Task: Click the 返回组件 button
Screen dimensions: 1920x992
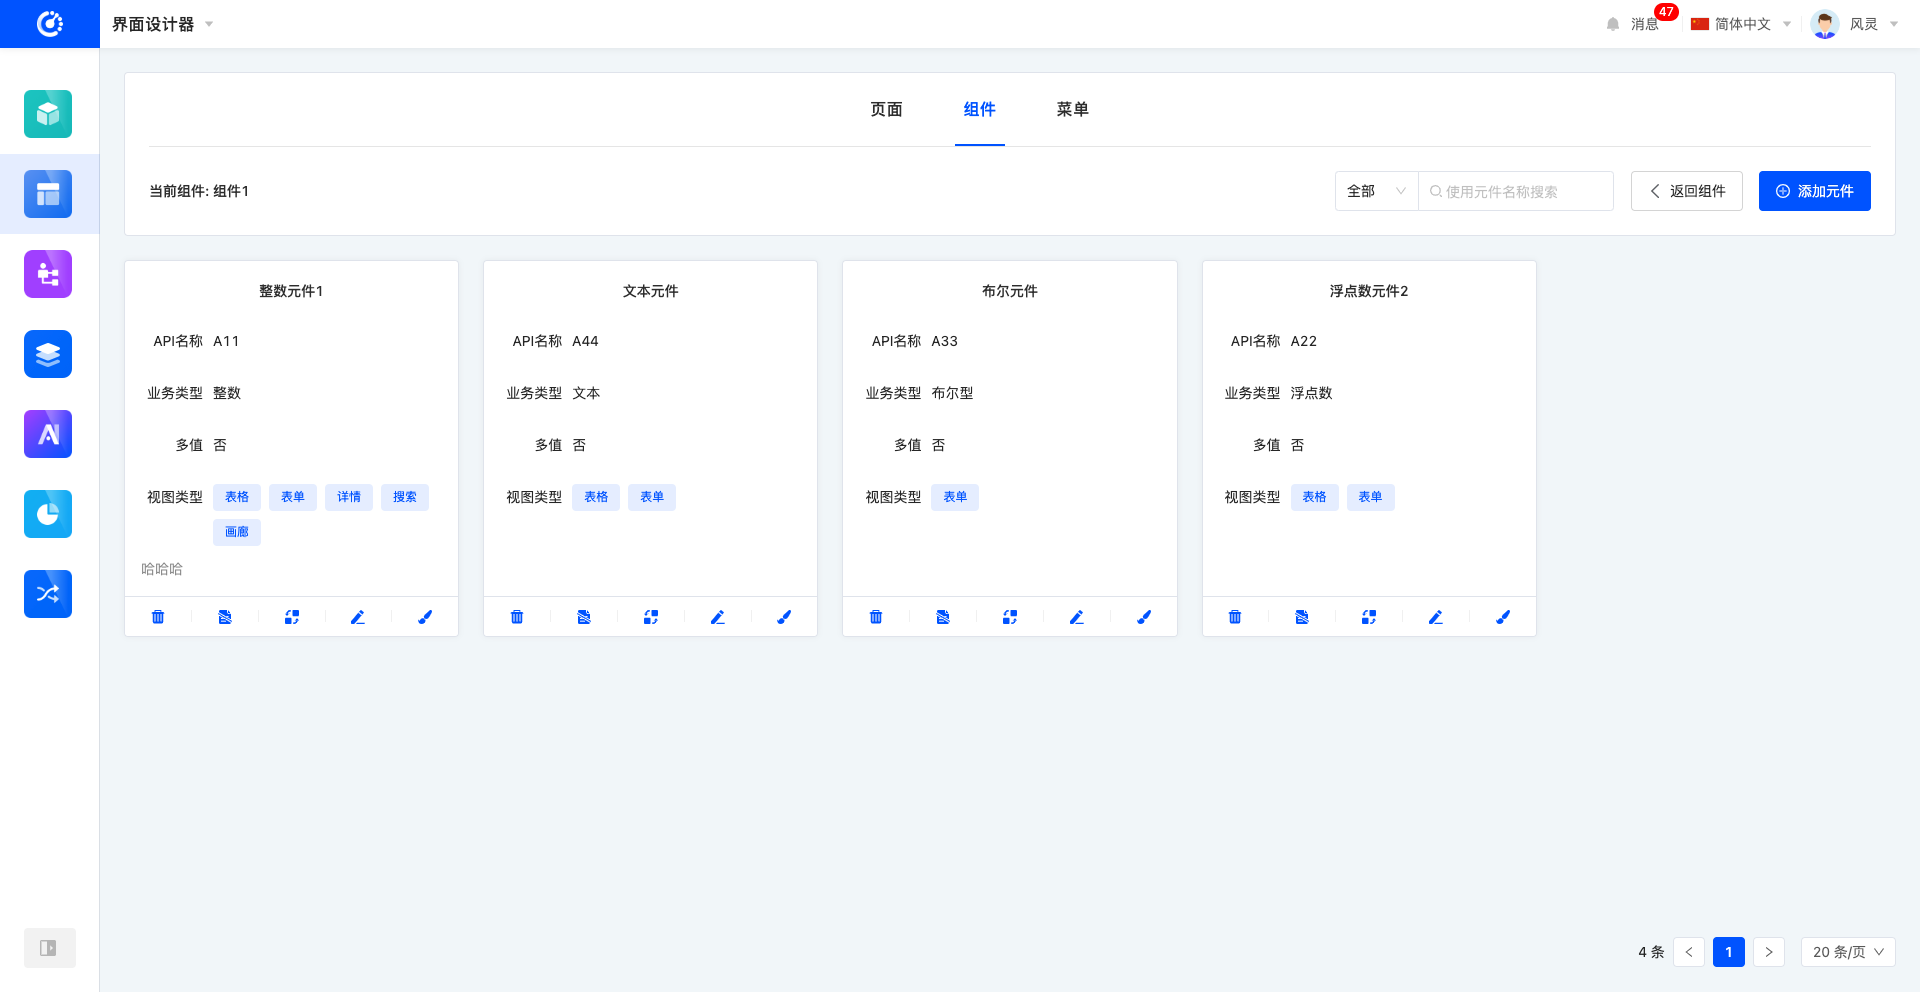Action: pyautogui.click(x=1686, y=191)
